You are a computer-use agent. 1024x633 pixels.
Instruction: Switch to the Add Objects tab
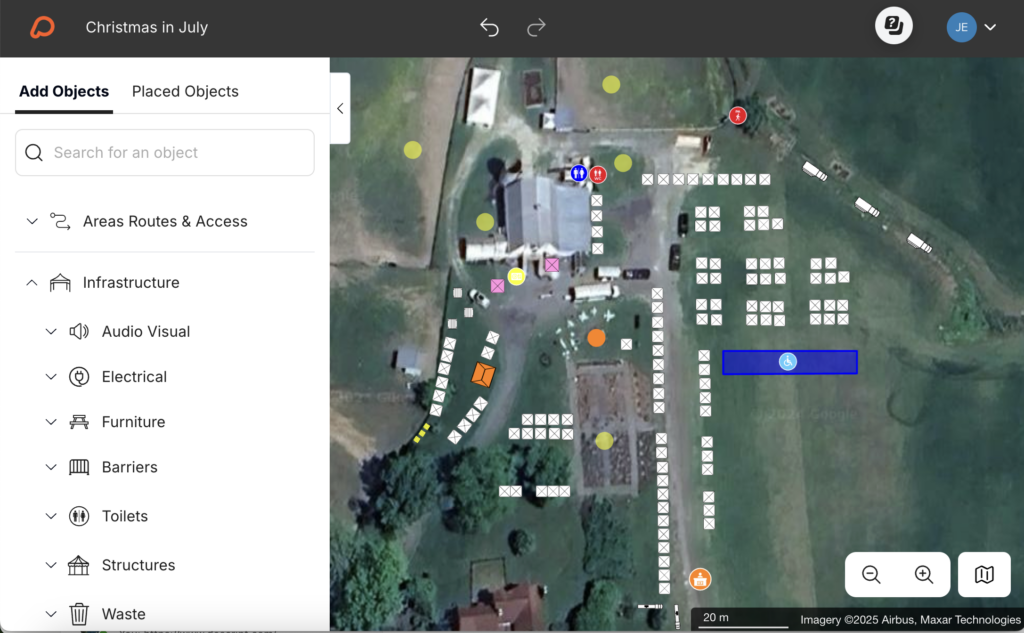(63, 91)
